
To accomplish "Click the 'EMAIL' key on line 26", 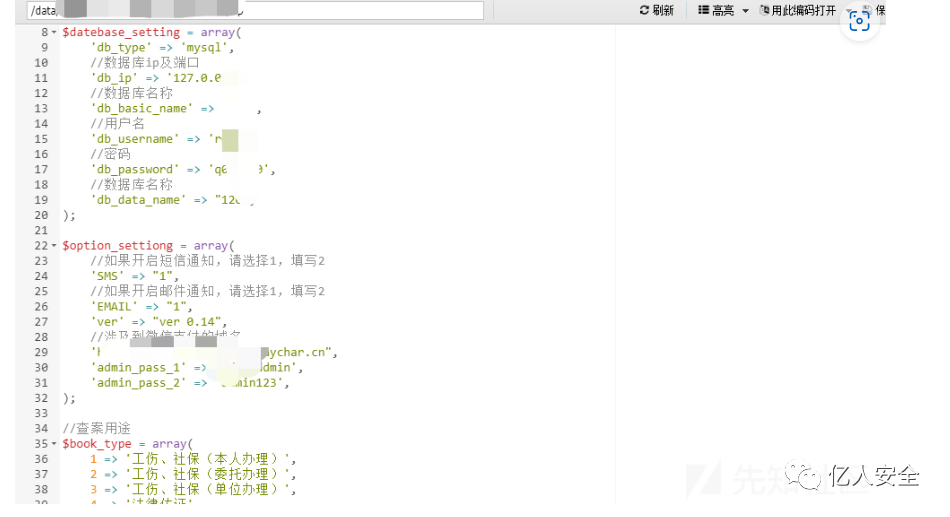I will click(114, 307).
